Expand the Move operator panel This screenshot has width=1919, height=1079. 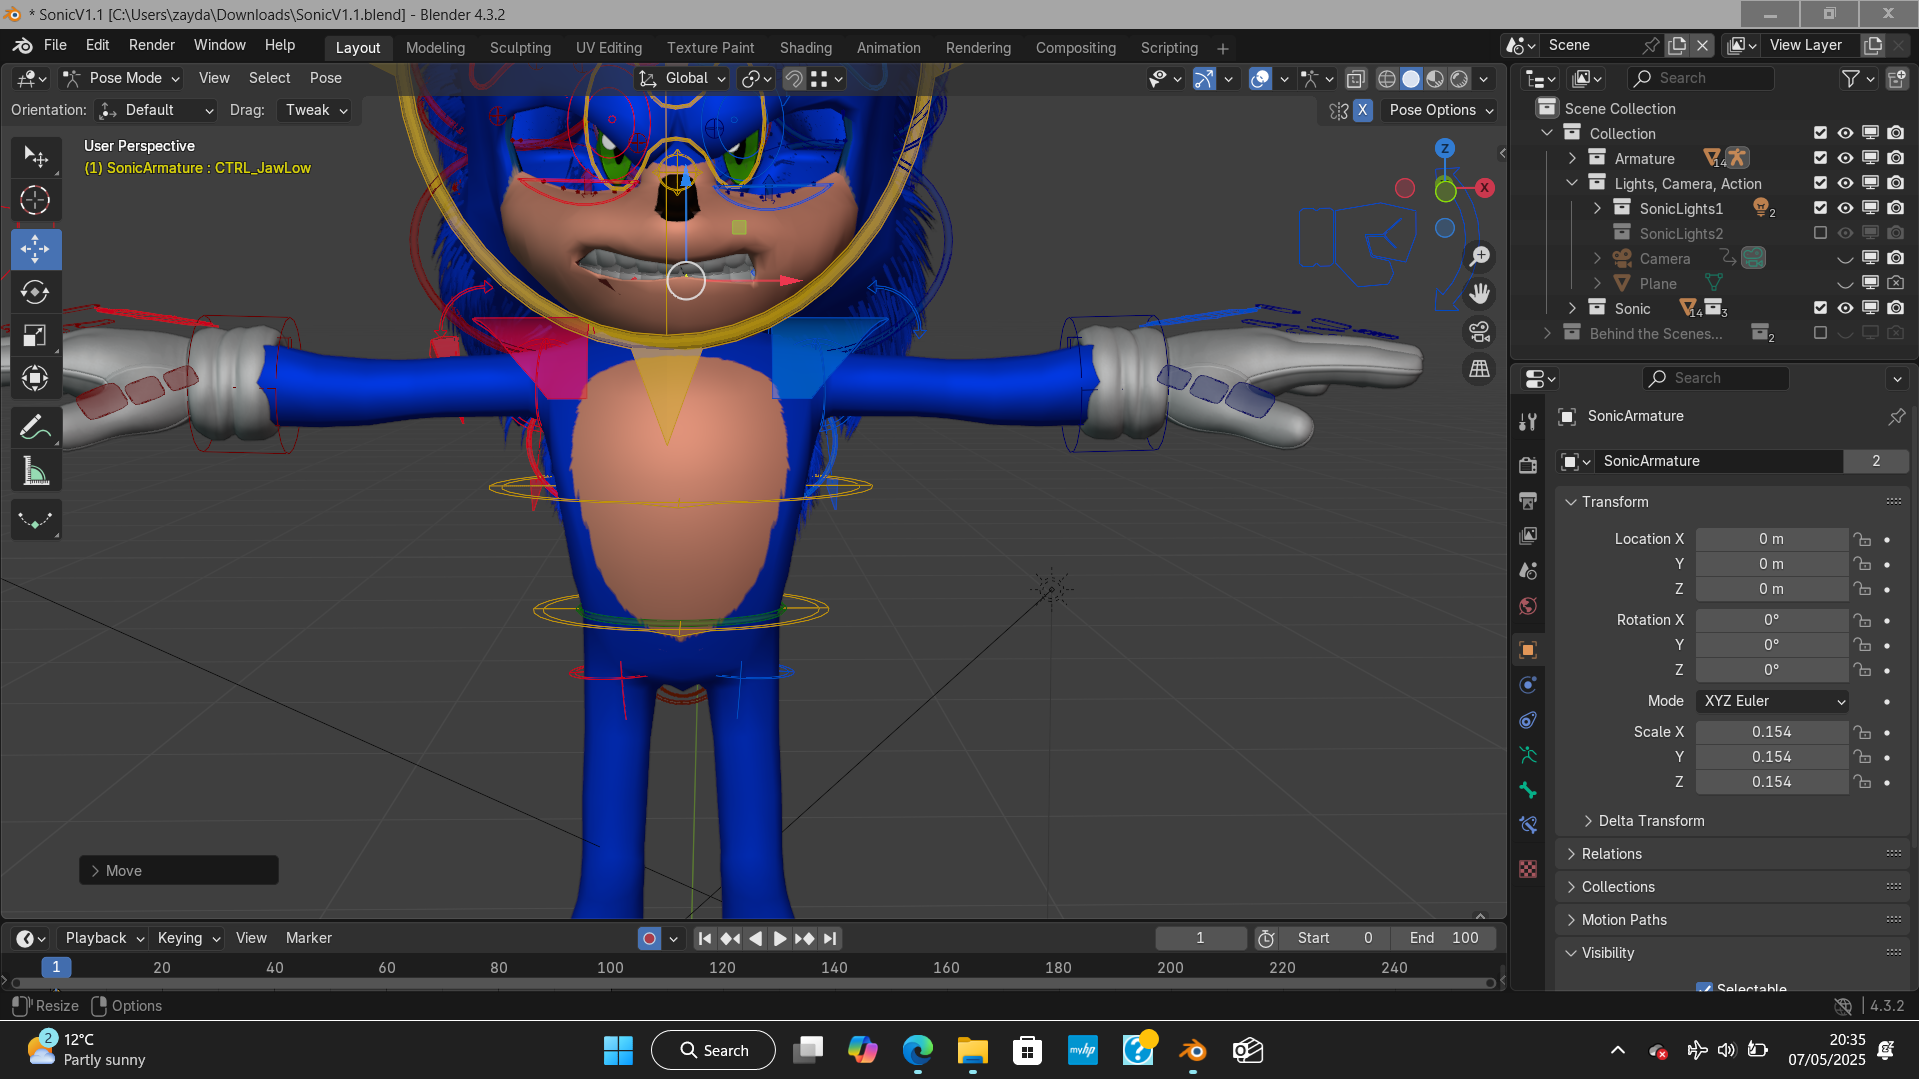click(179, 871)
